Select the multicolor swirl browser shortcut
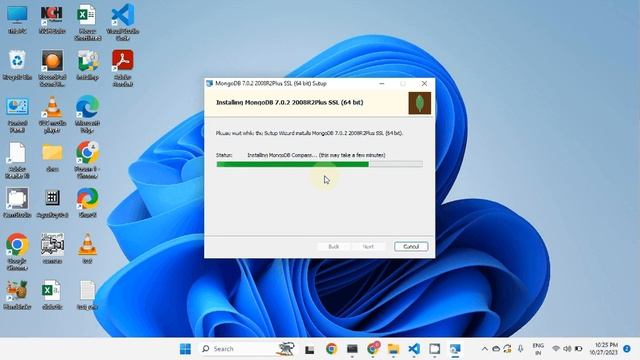Screen dimensions: 640x360 (87, 202)
